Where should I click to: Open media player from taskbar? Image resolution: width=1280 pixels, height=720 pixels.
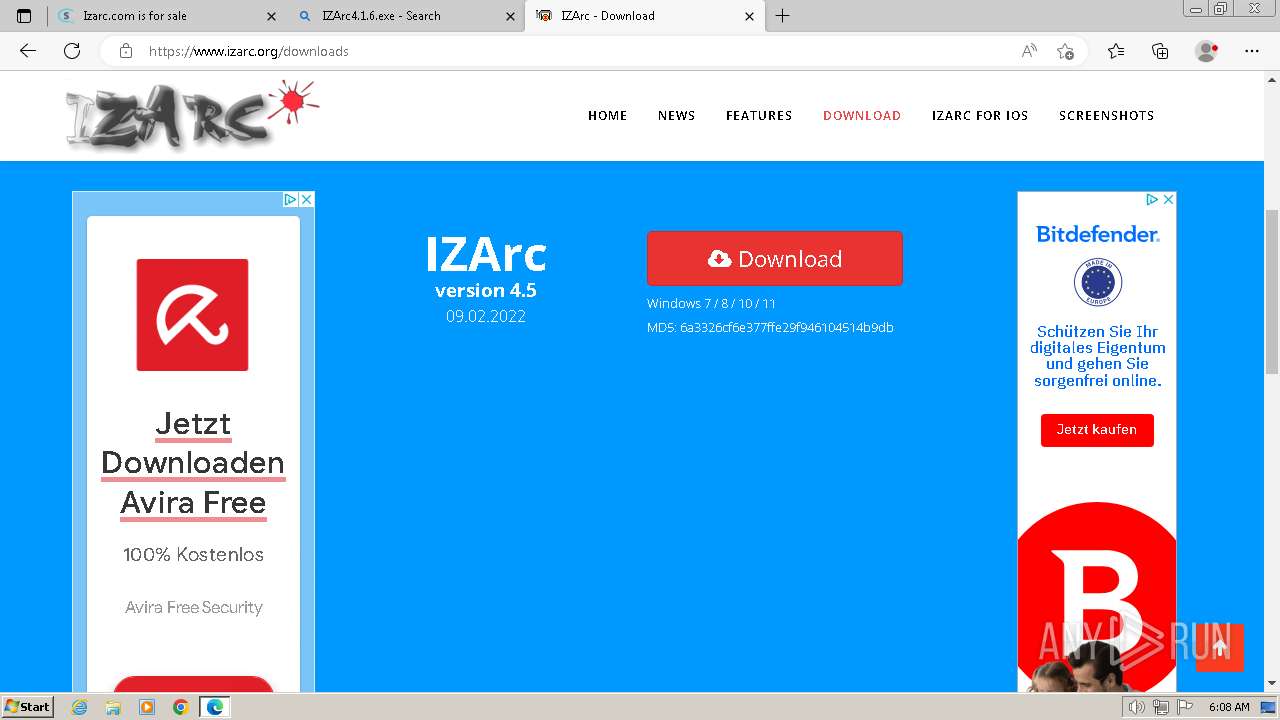tap(147, 707)
